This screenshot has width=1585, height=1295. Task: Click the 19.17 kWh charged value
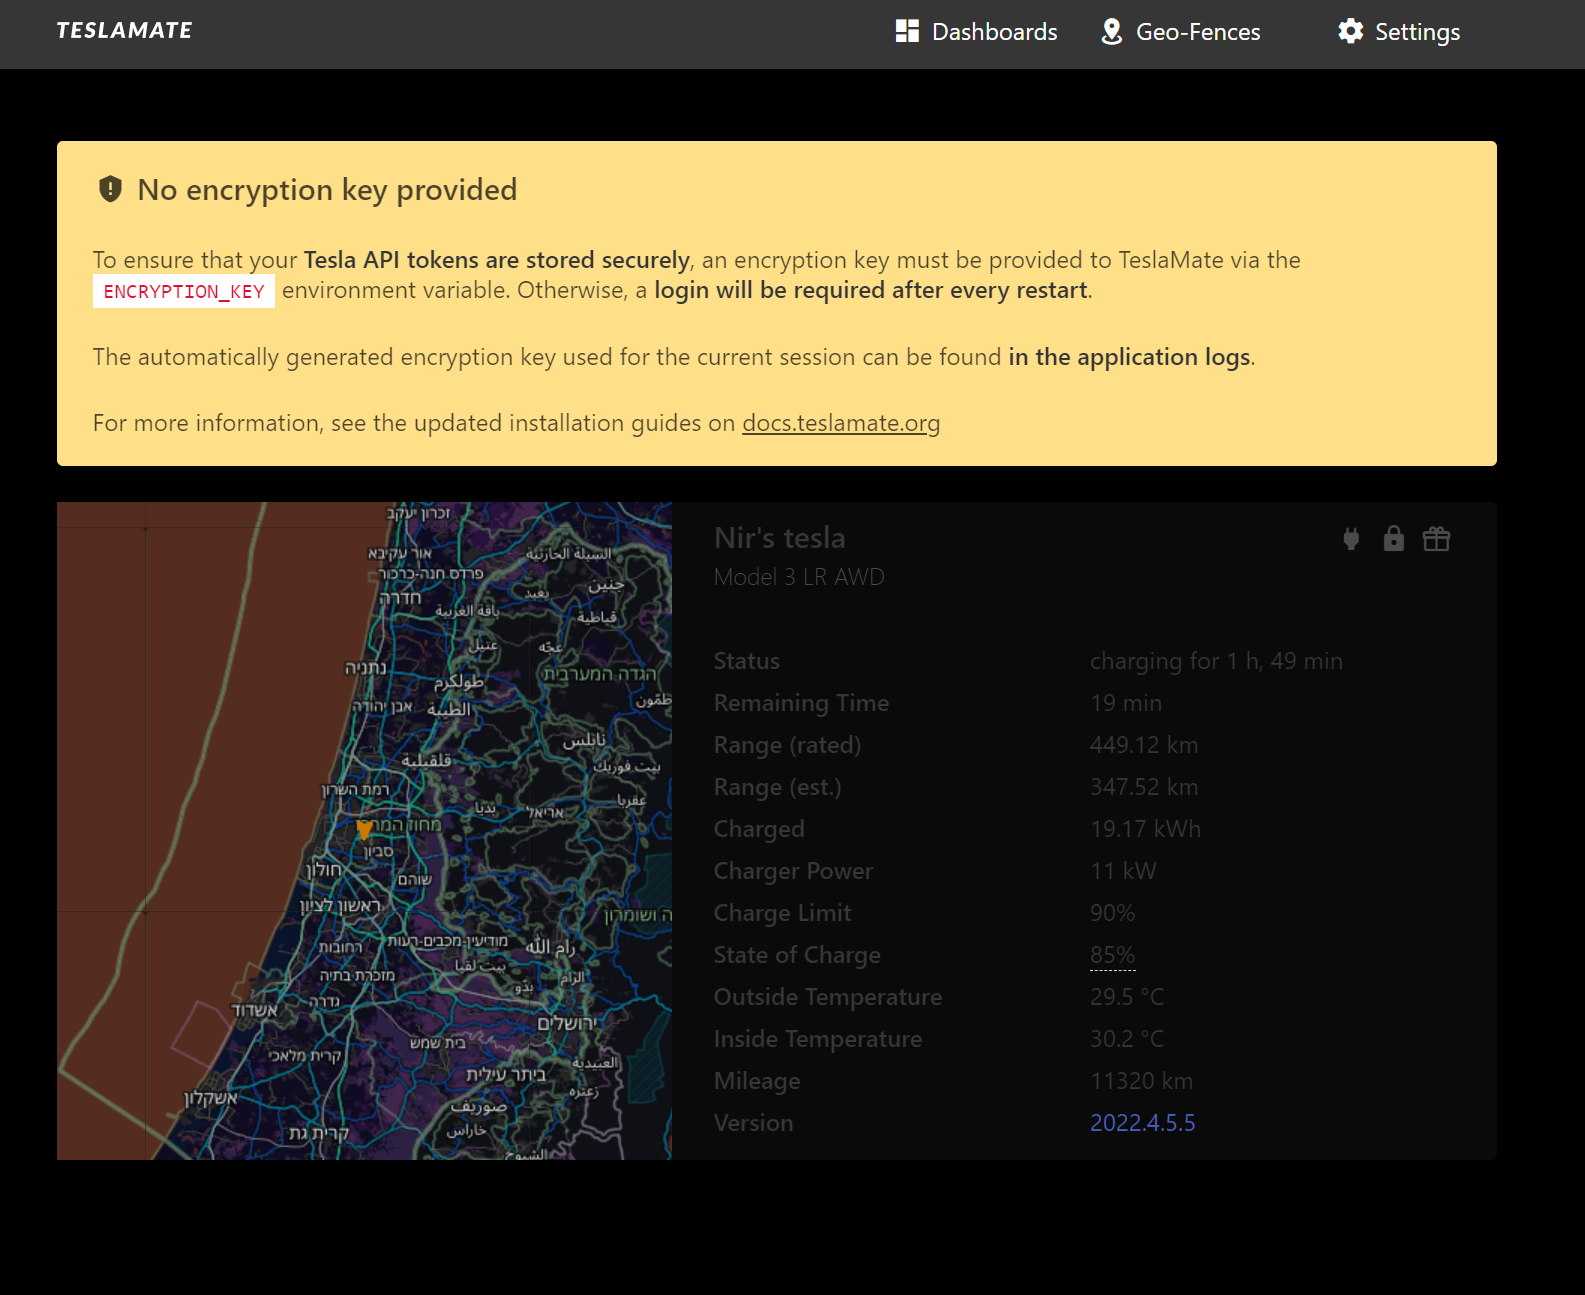pos(1146,829)
